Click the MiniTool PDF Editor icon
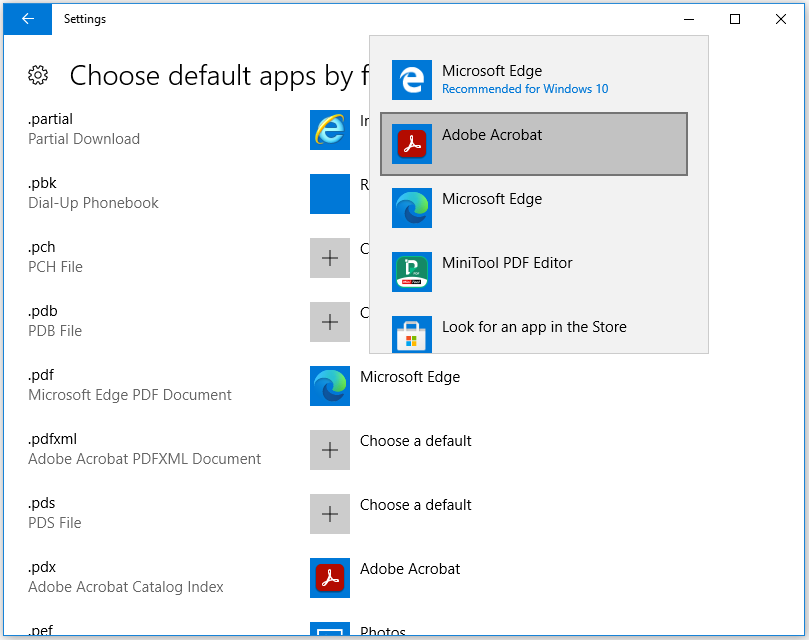Viewport: 809px width, 640px height. pyautogui.click(x=412, y=272)
